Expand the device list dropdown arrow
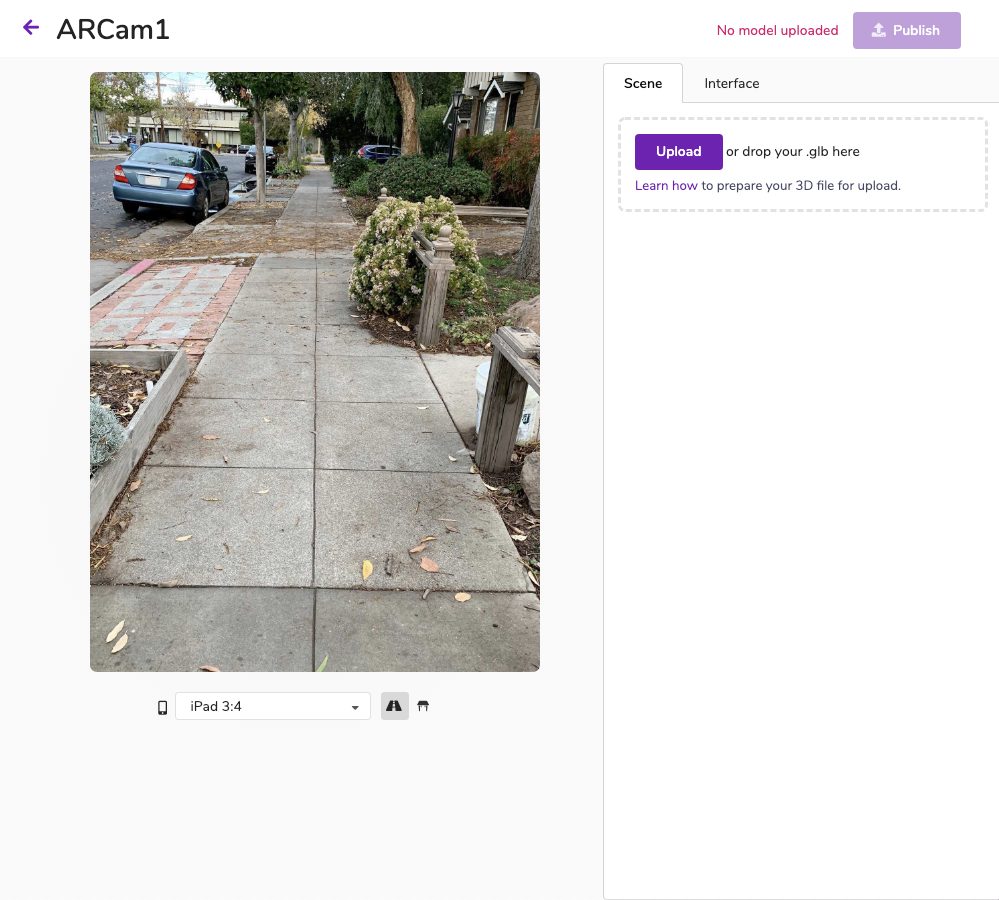 coord(355,707)
